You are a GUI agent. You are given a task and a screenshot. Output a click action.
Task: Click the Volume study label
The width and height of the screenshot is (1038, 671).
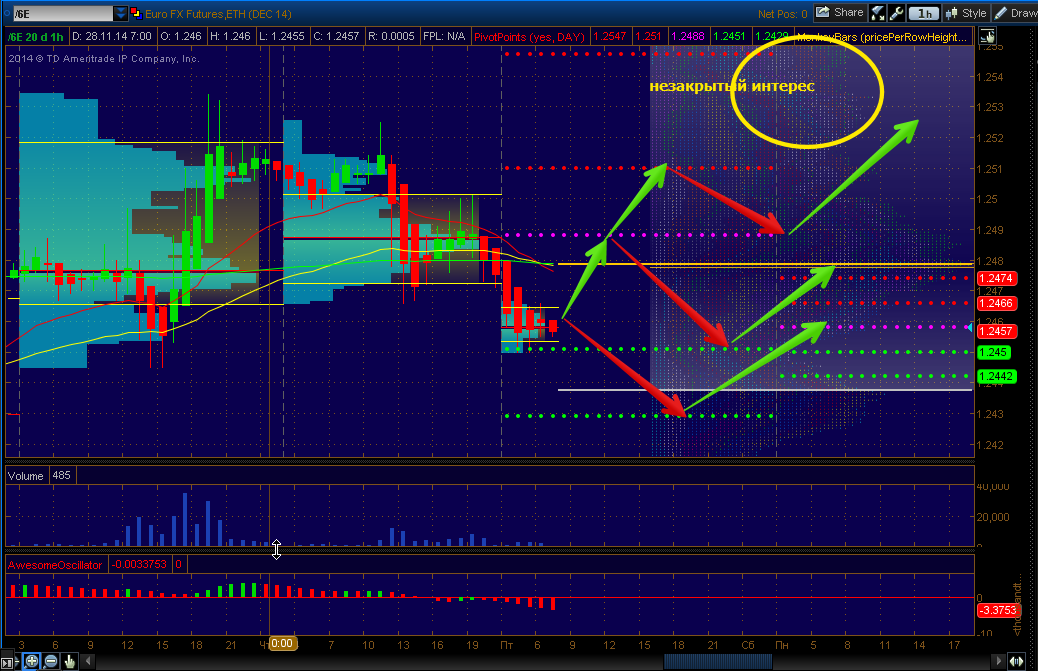26,476
